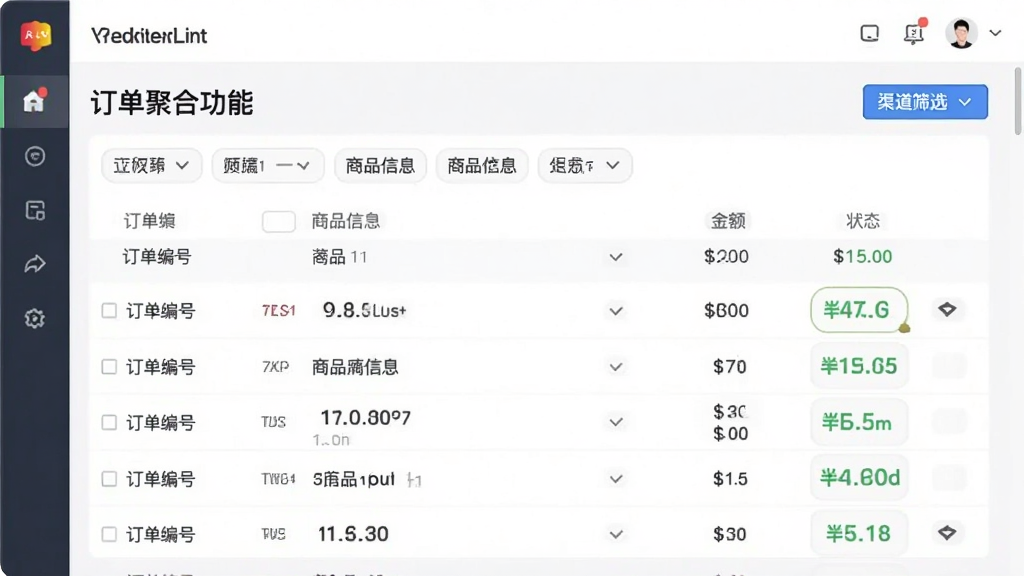This screenshot has height=576, width=1024.
Task: Expand the chevron on 商品 11 row
Action: click(615, 257)
